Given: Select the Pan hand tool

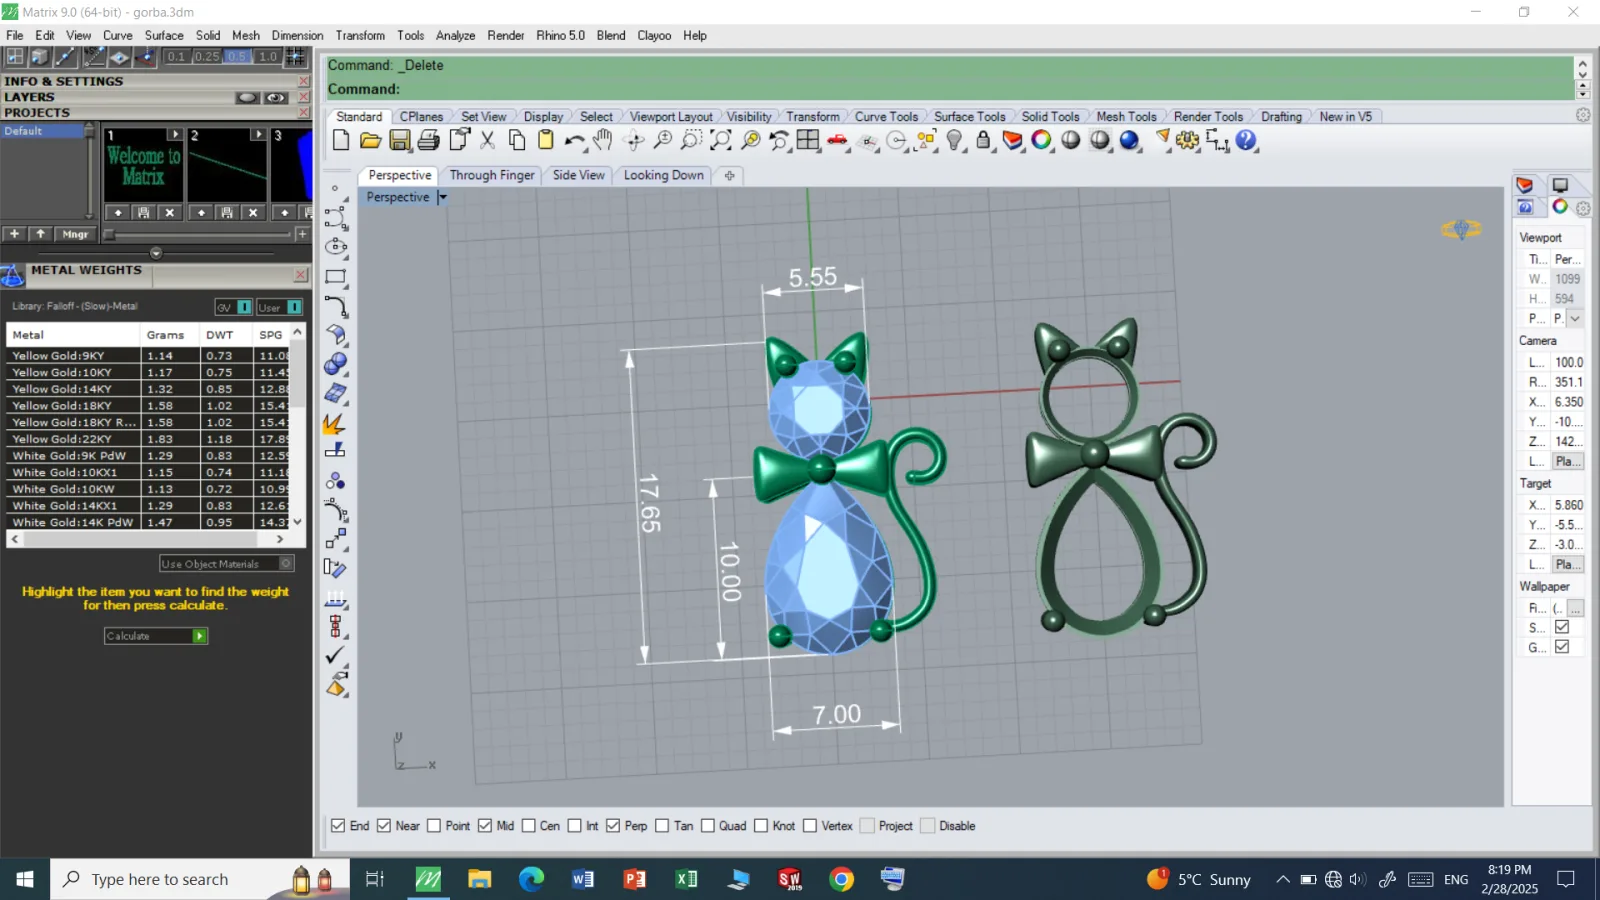Looking at the screenshot, I should (x=602, y=140).
